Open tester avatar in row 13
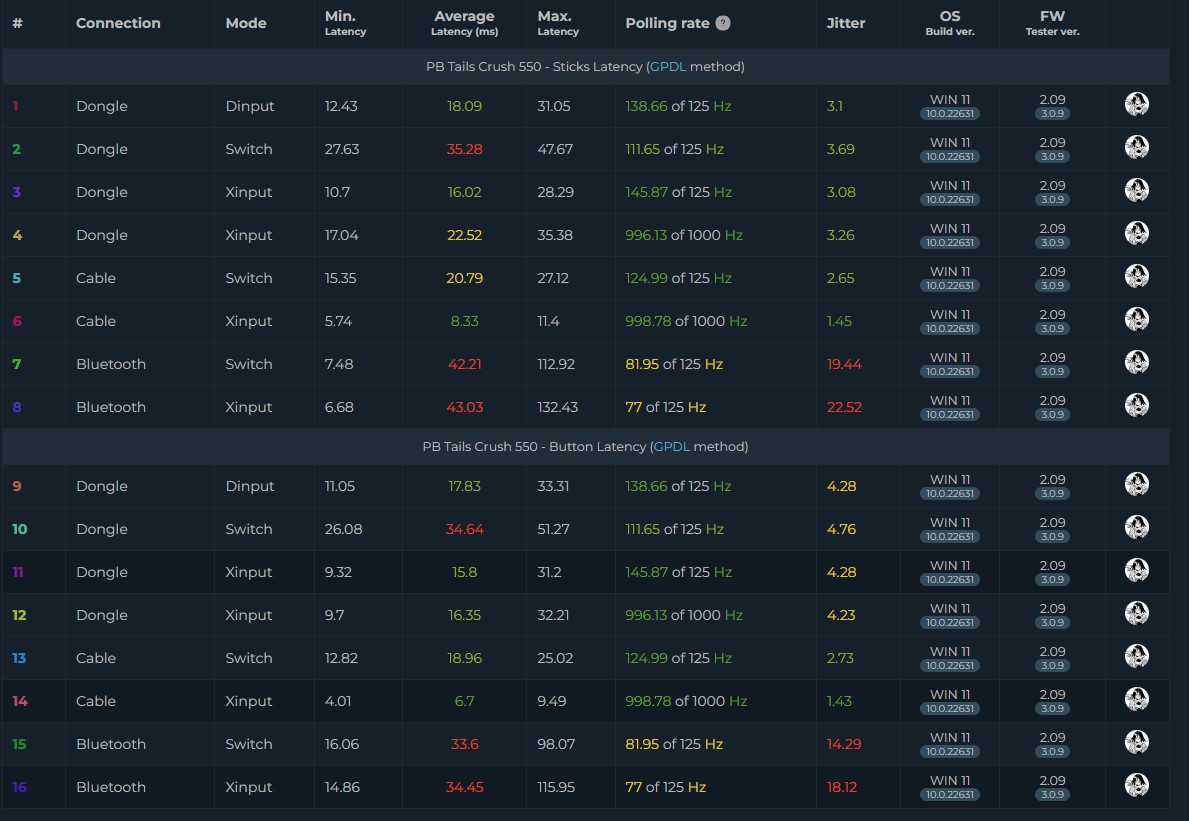The height and width of the screenshot is (821, 1189). (1136, 656)
